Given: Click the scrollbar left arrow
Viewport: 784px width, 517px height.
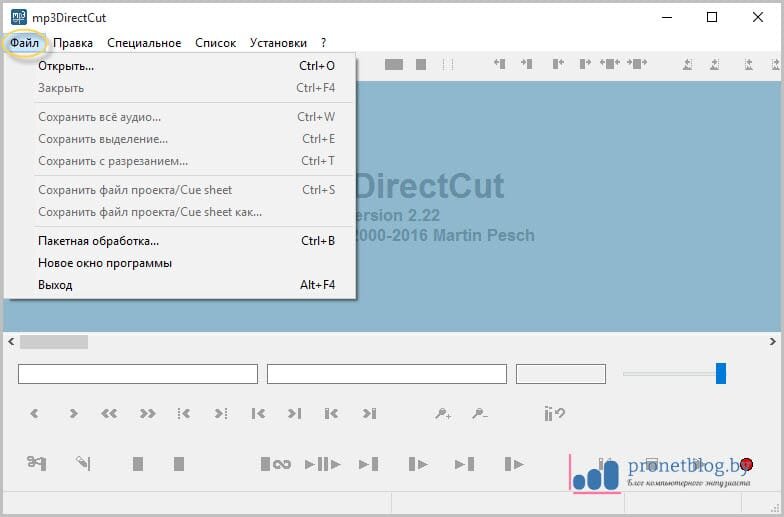Looking at the screenshot, I should click(x=11, y=342).
